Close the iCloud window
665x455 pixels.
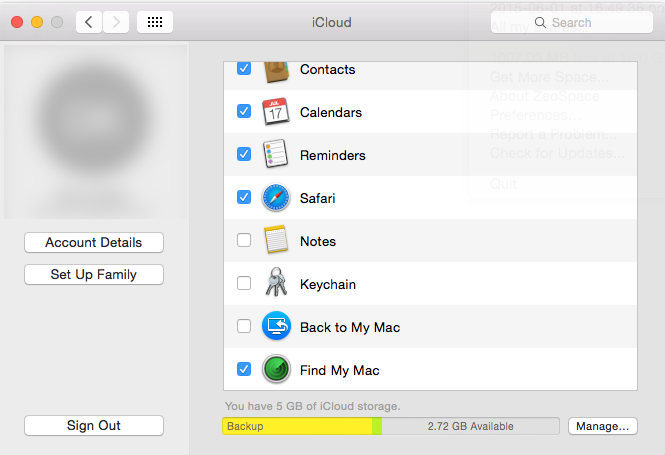17,22
